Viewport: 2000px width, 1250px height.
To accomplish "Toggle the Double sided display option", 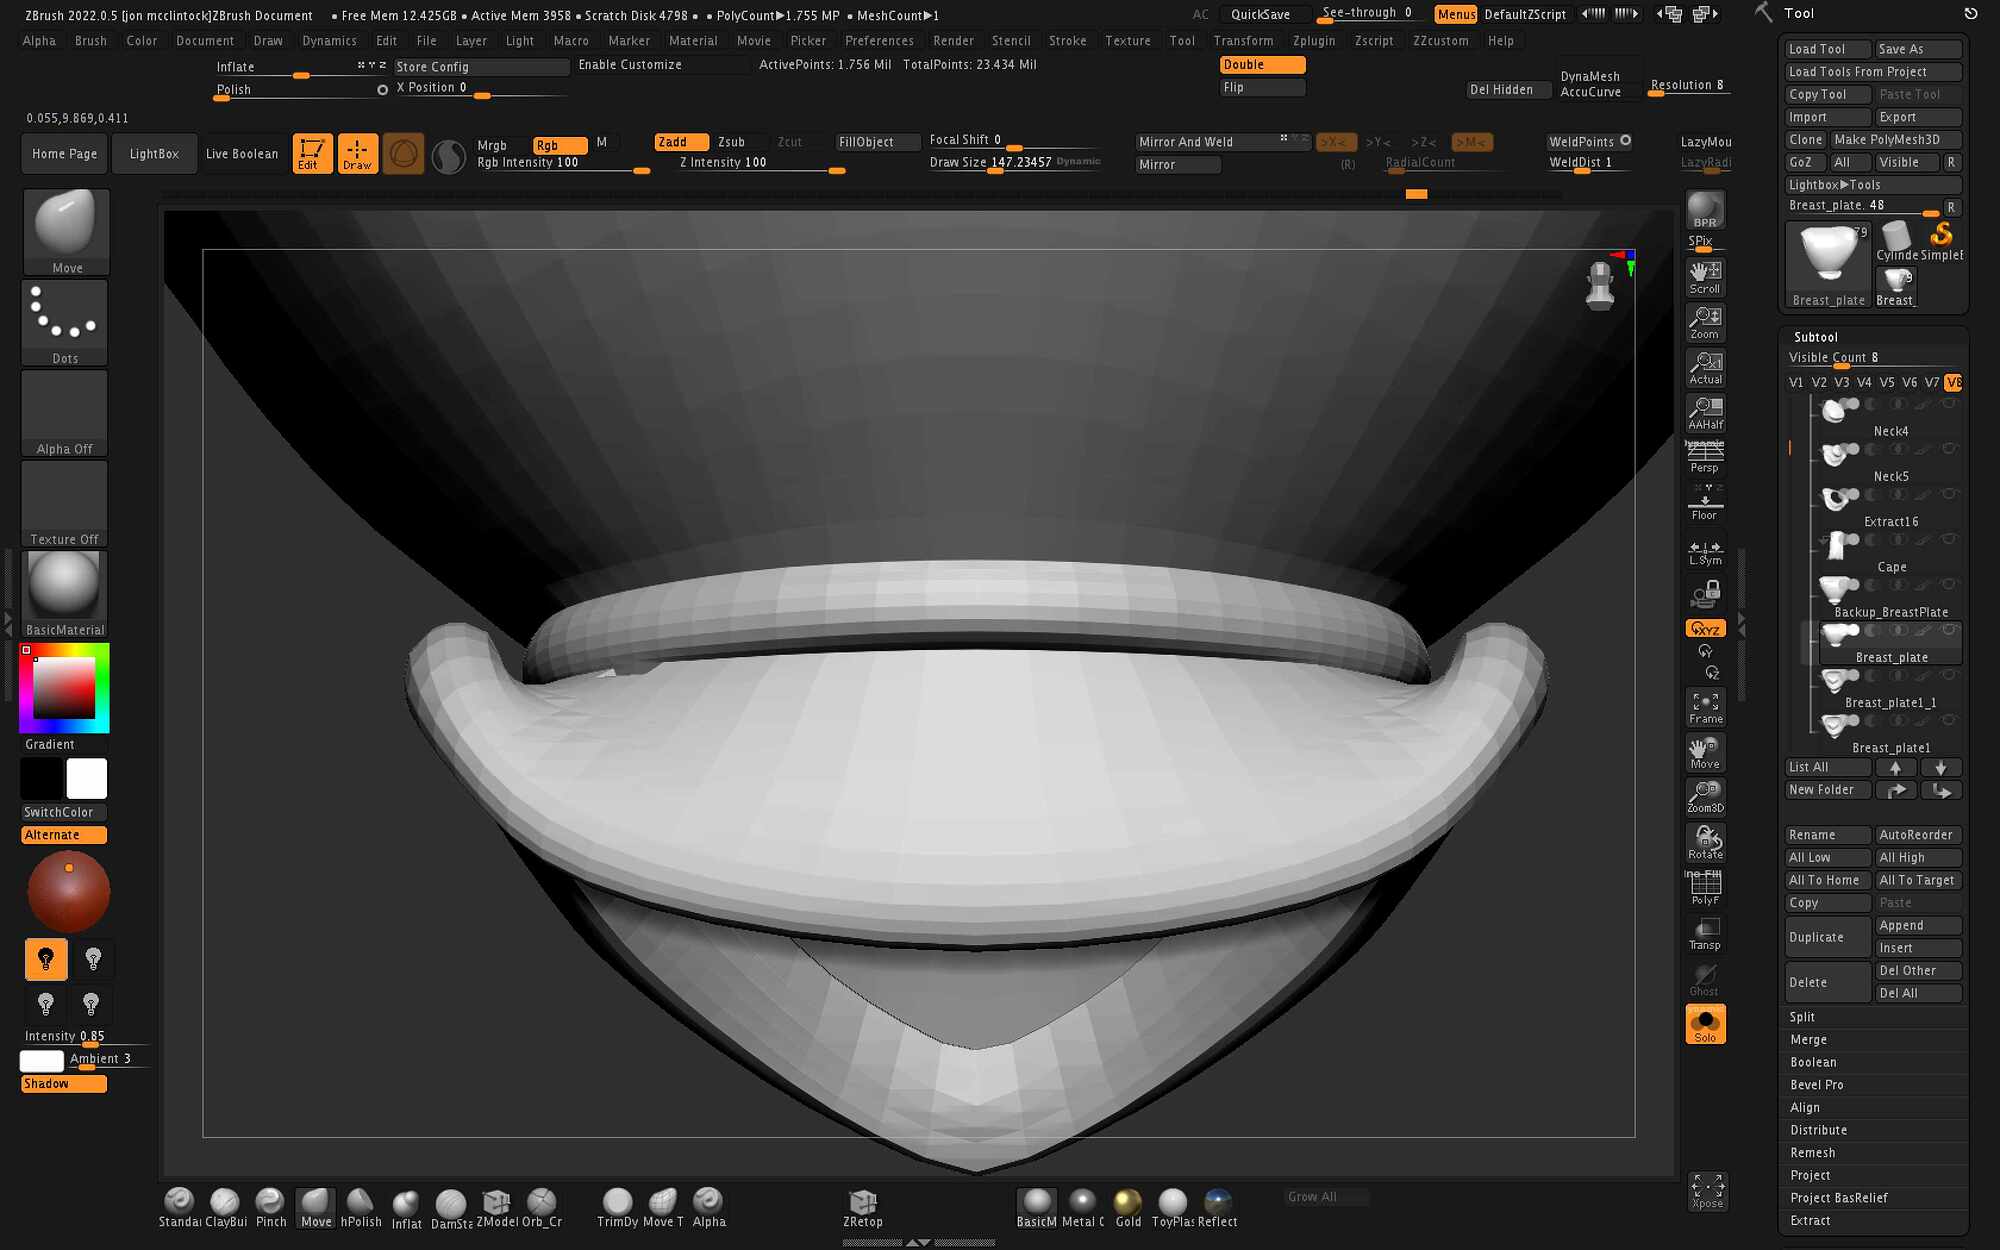I will (x=1262, y=64).
